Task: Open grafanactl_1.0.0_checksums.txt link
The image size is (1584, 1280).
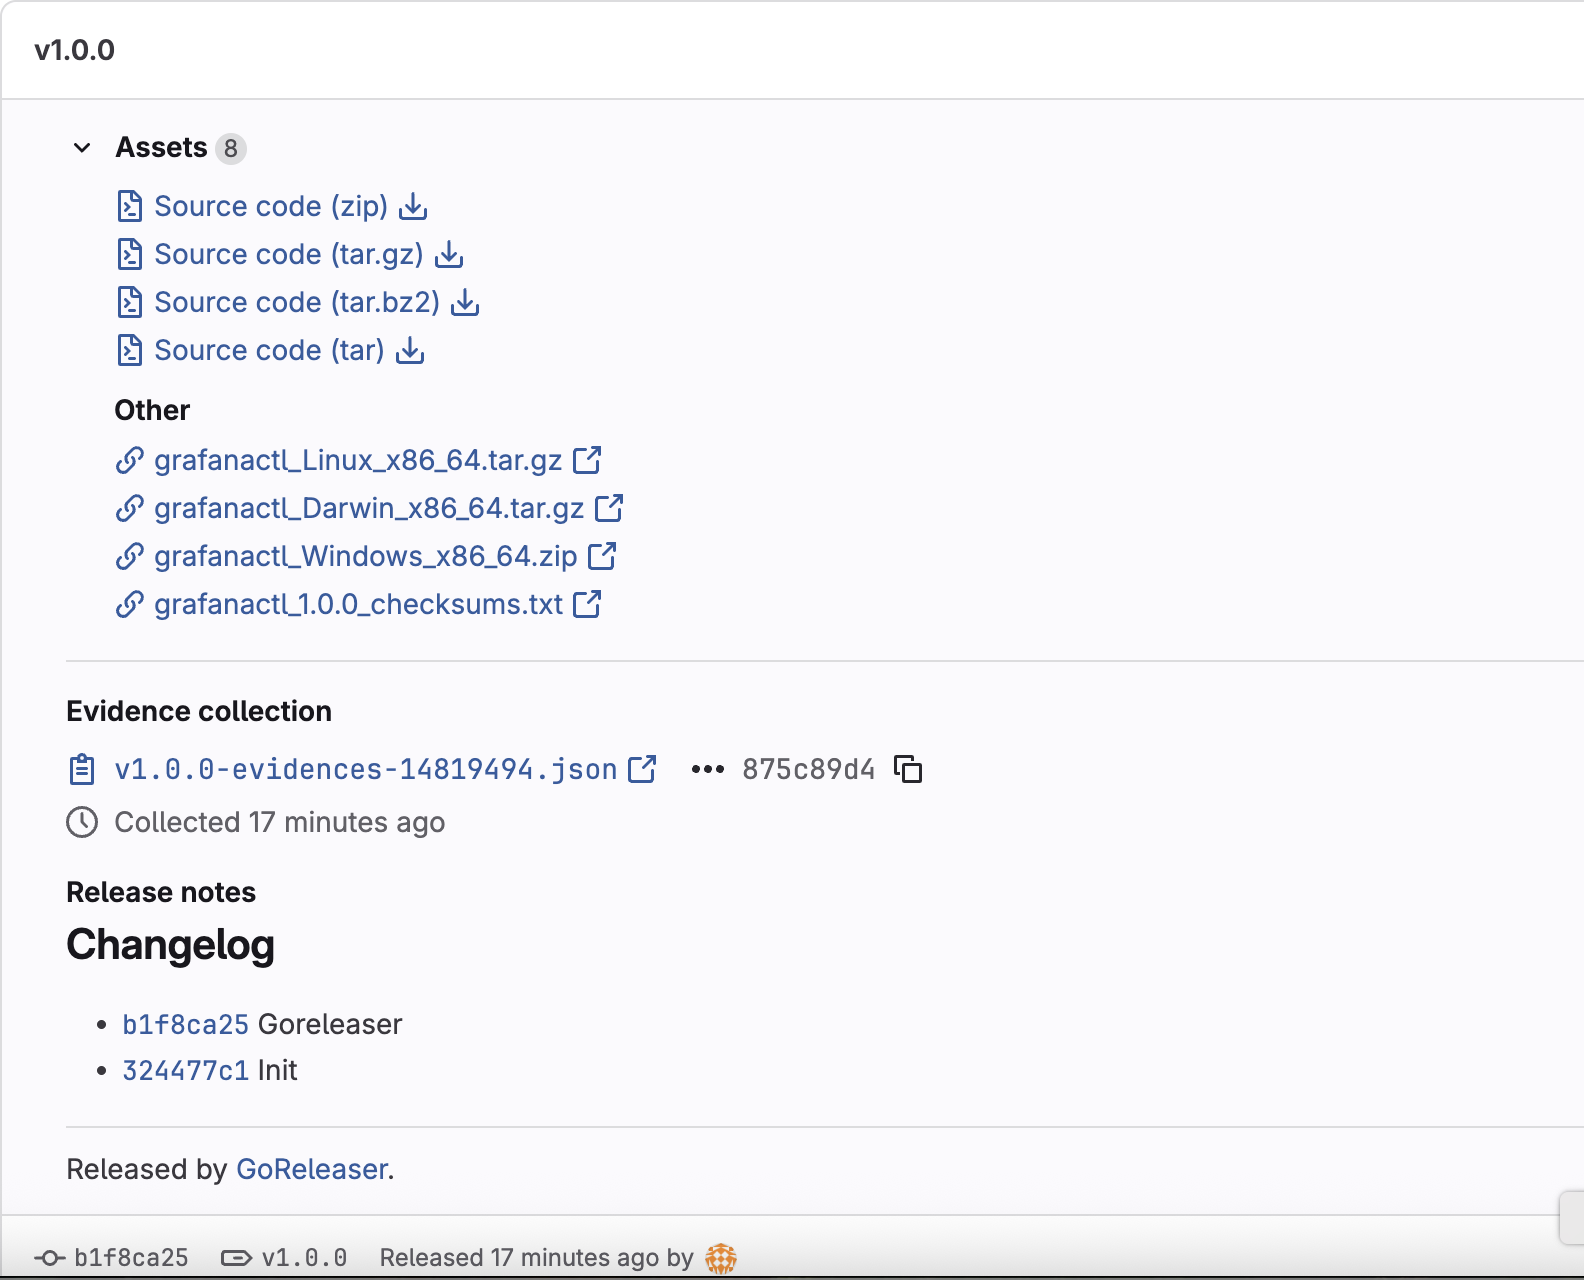Action: point(358,604)
